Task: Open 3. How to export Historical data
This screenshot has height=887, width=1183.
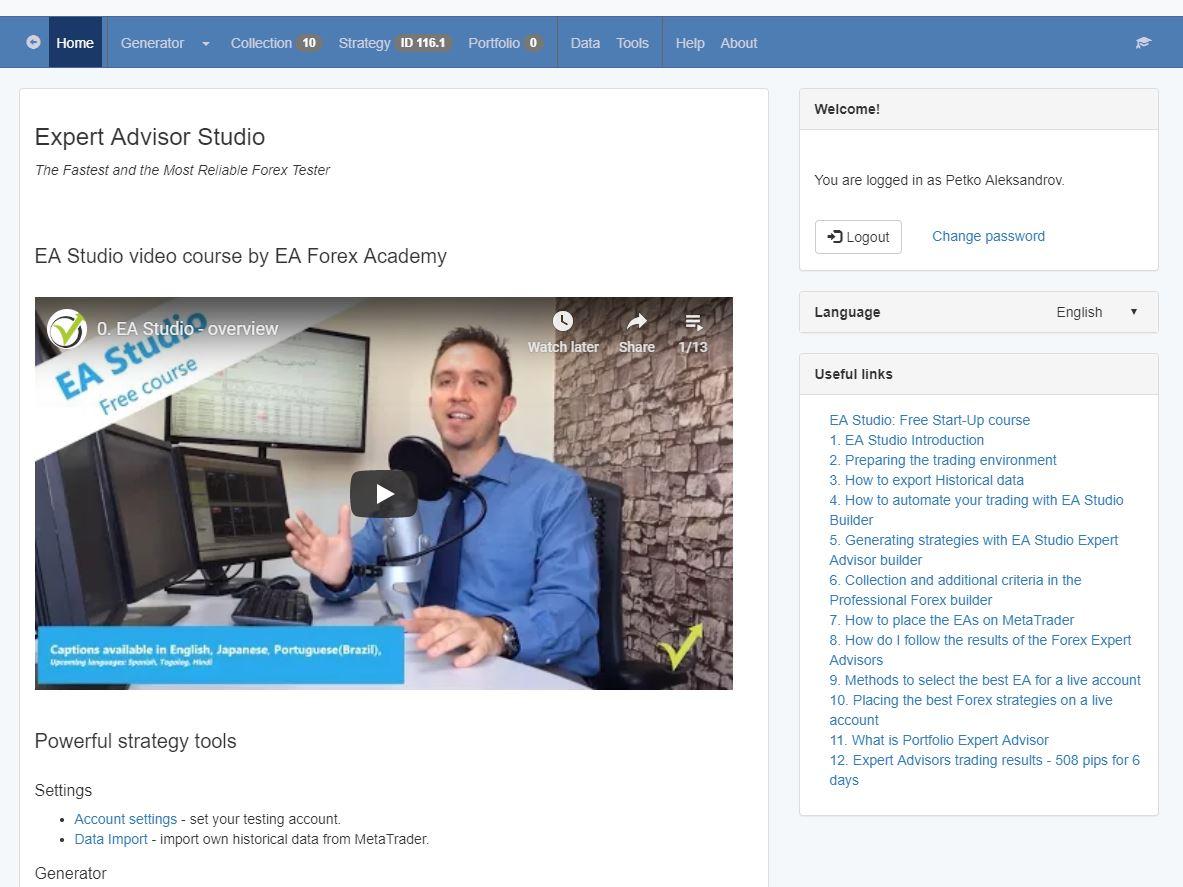Action: click(926, 480)
